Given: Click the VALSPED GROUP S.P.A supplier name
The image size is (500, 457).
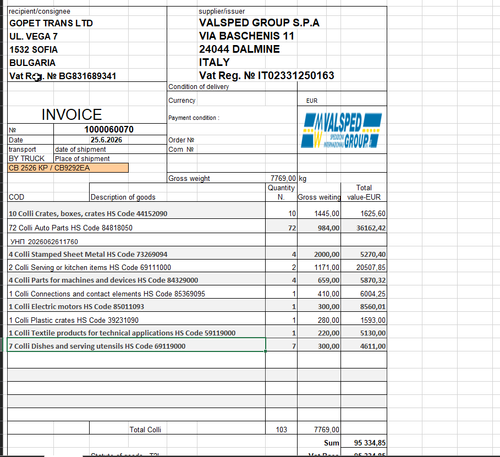Looking at the screenshot, I should (x=259, y=23).
